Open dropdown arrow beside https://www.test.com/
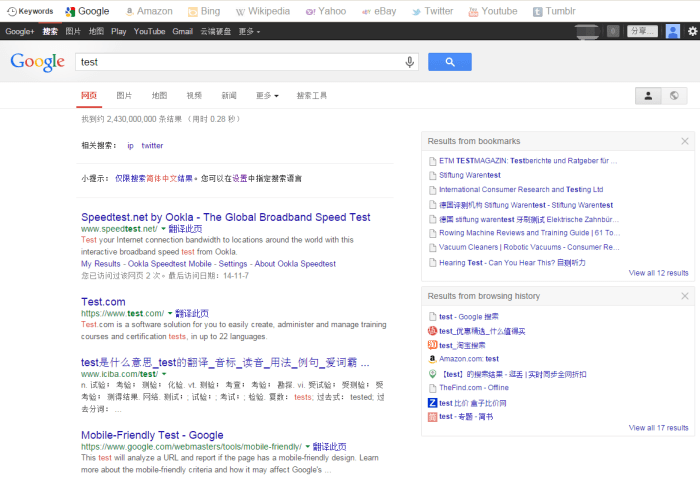The image size is (700, 485). click(x=170, y=313)
